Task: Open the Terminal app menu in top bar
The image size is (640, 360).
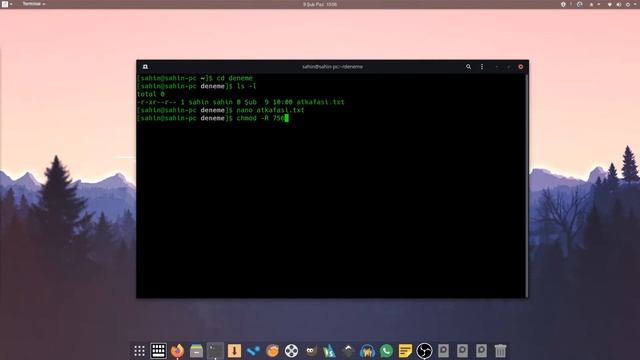Action: tap(34, 4)
